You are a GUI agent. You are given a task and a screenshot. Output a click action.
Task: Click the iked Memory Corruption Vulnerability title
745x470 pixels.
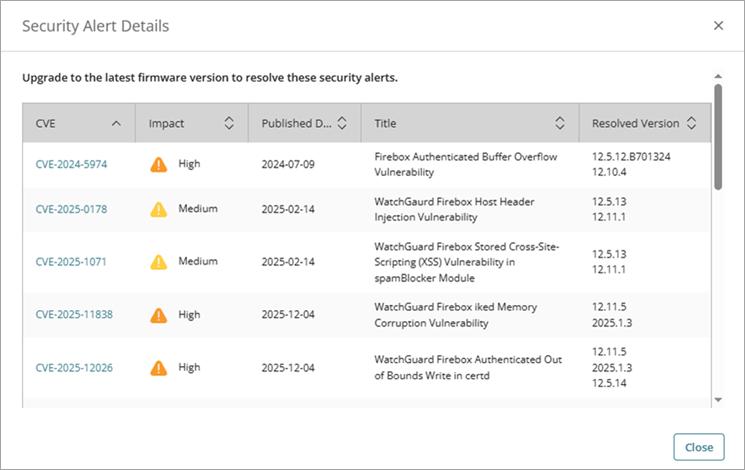(x=456, y=315)
